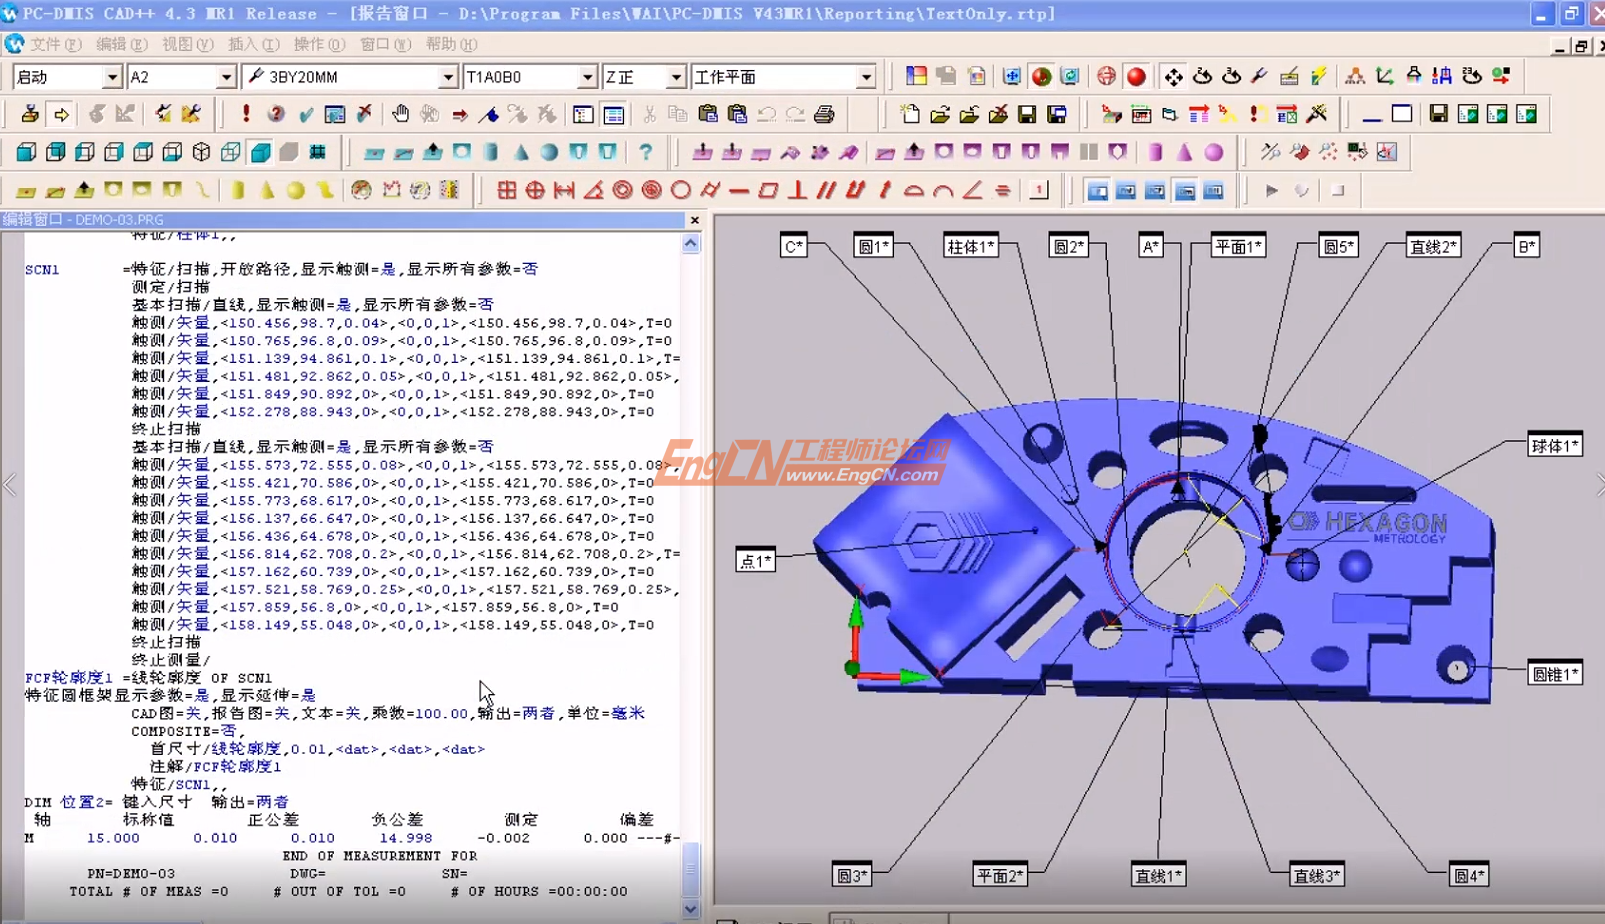Open the T1A0B0 tip dropdown
1605x924 pixels.
(587, 77)
